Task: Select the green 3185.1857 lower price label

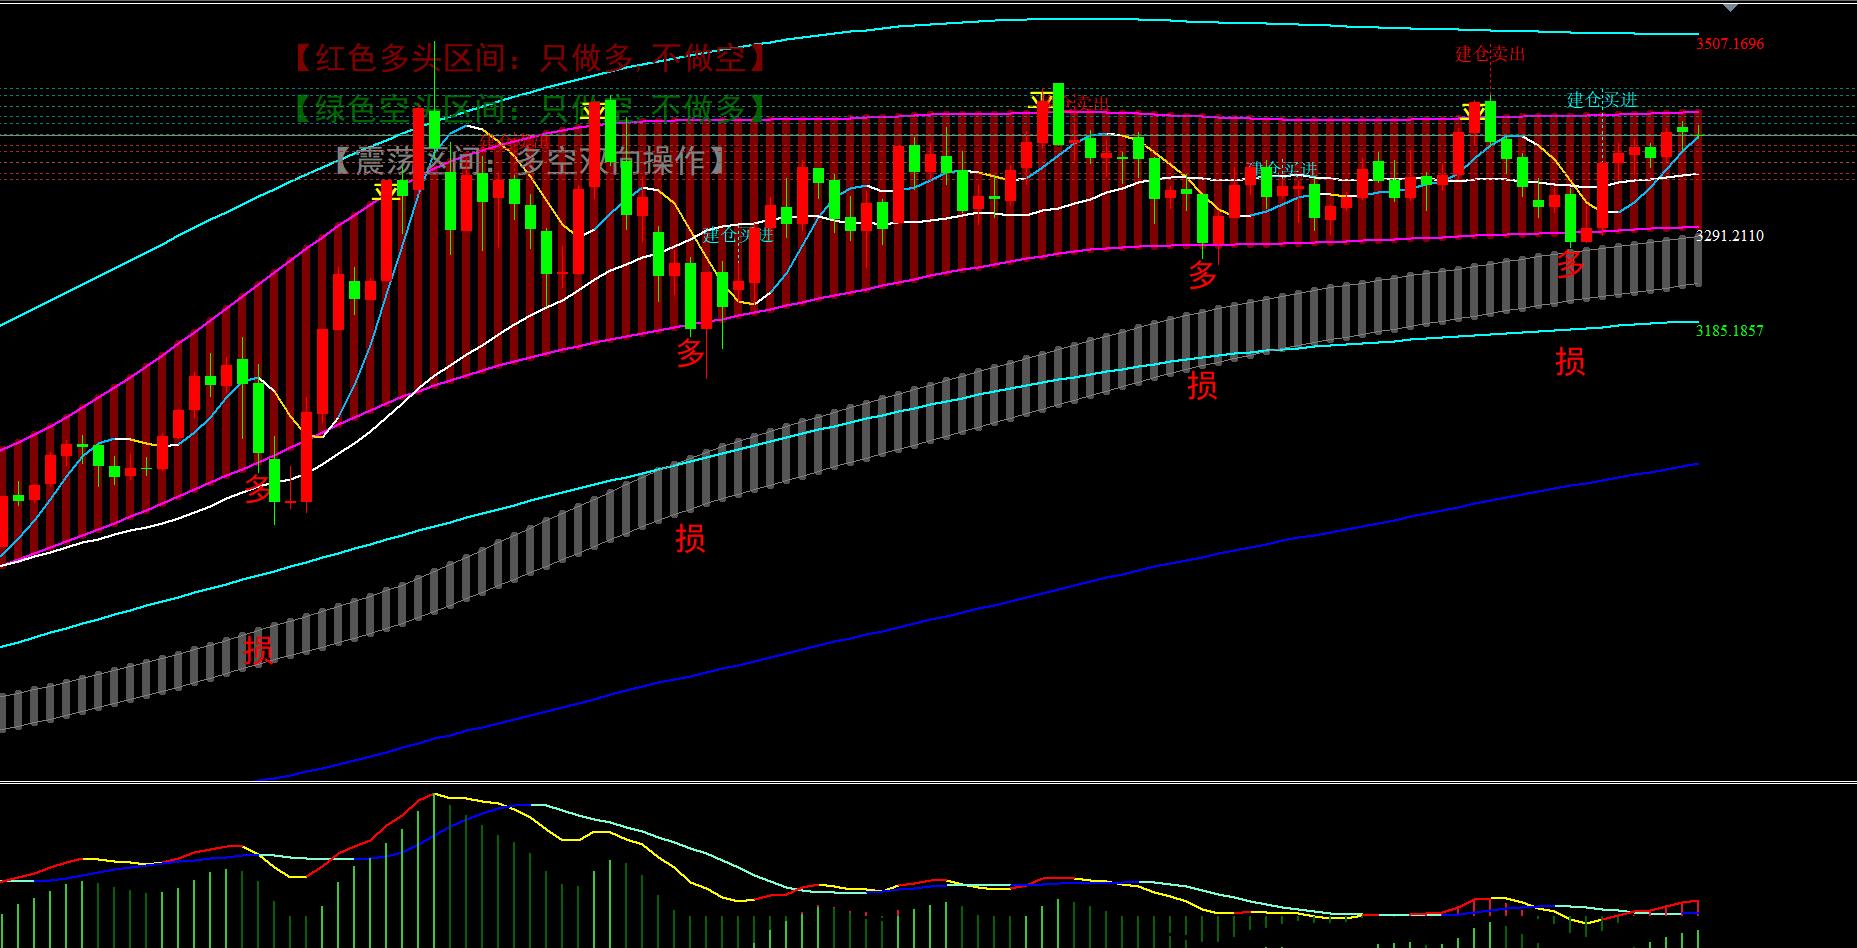Action: pyautogui.click(x=1730, y=331)
